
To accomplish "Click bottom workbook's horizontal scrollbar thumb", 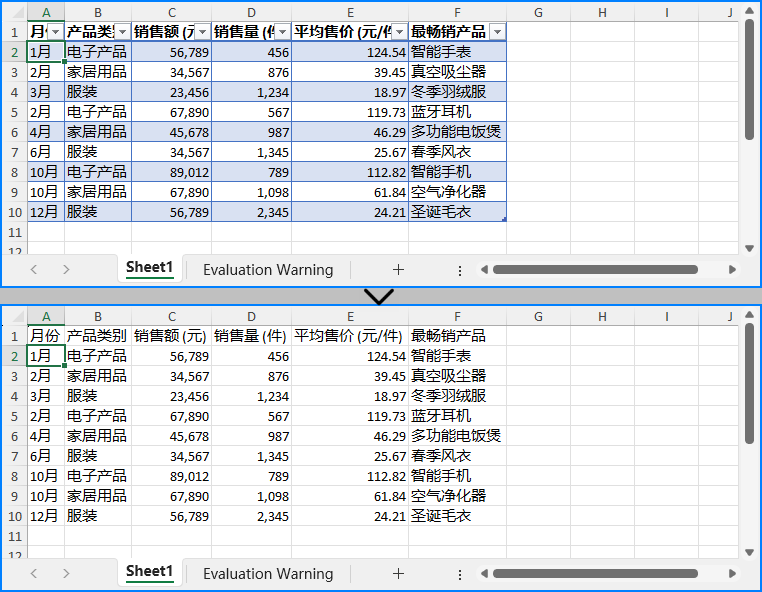I will point(595,574).
